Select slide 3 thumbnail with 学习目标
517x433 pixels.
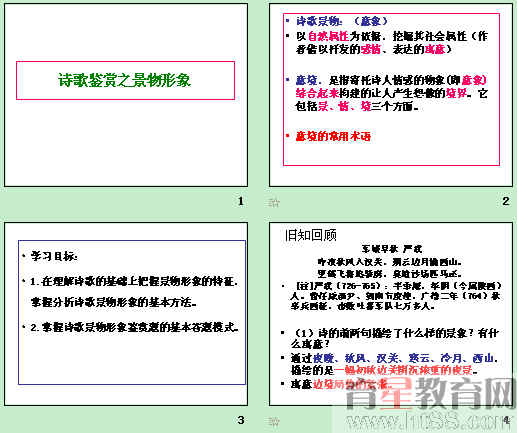pyautogui.click(x=126, y=314)
